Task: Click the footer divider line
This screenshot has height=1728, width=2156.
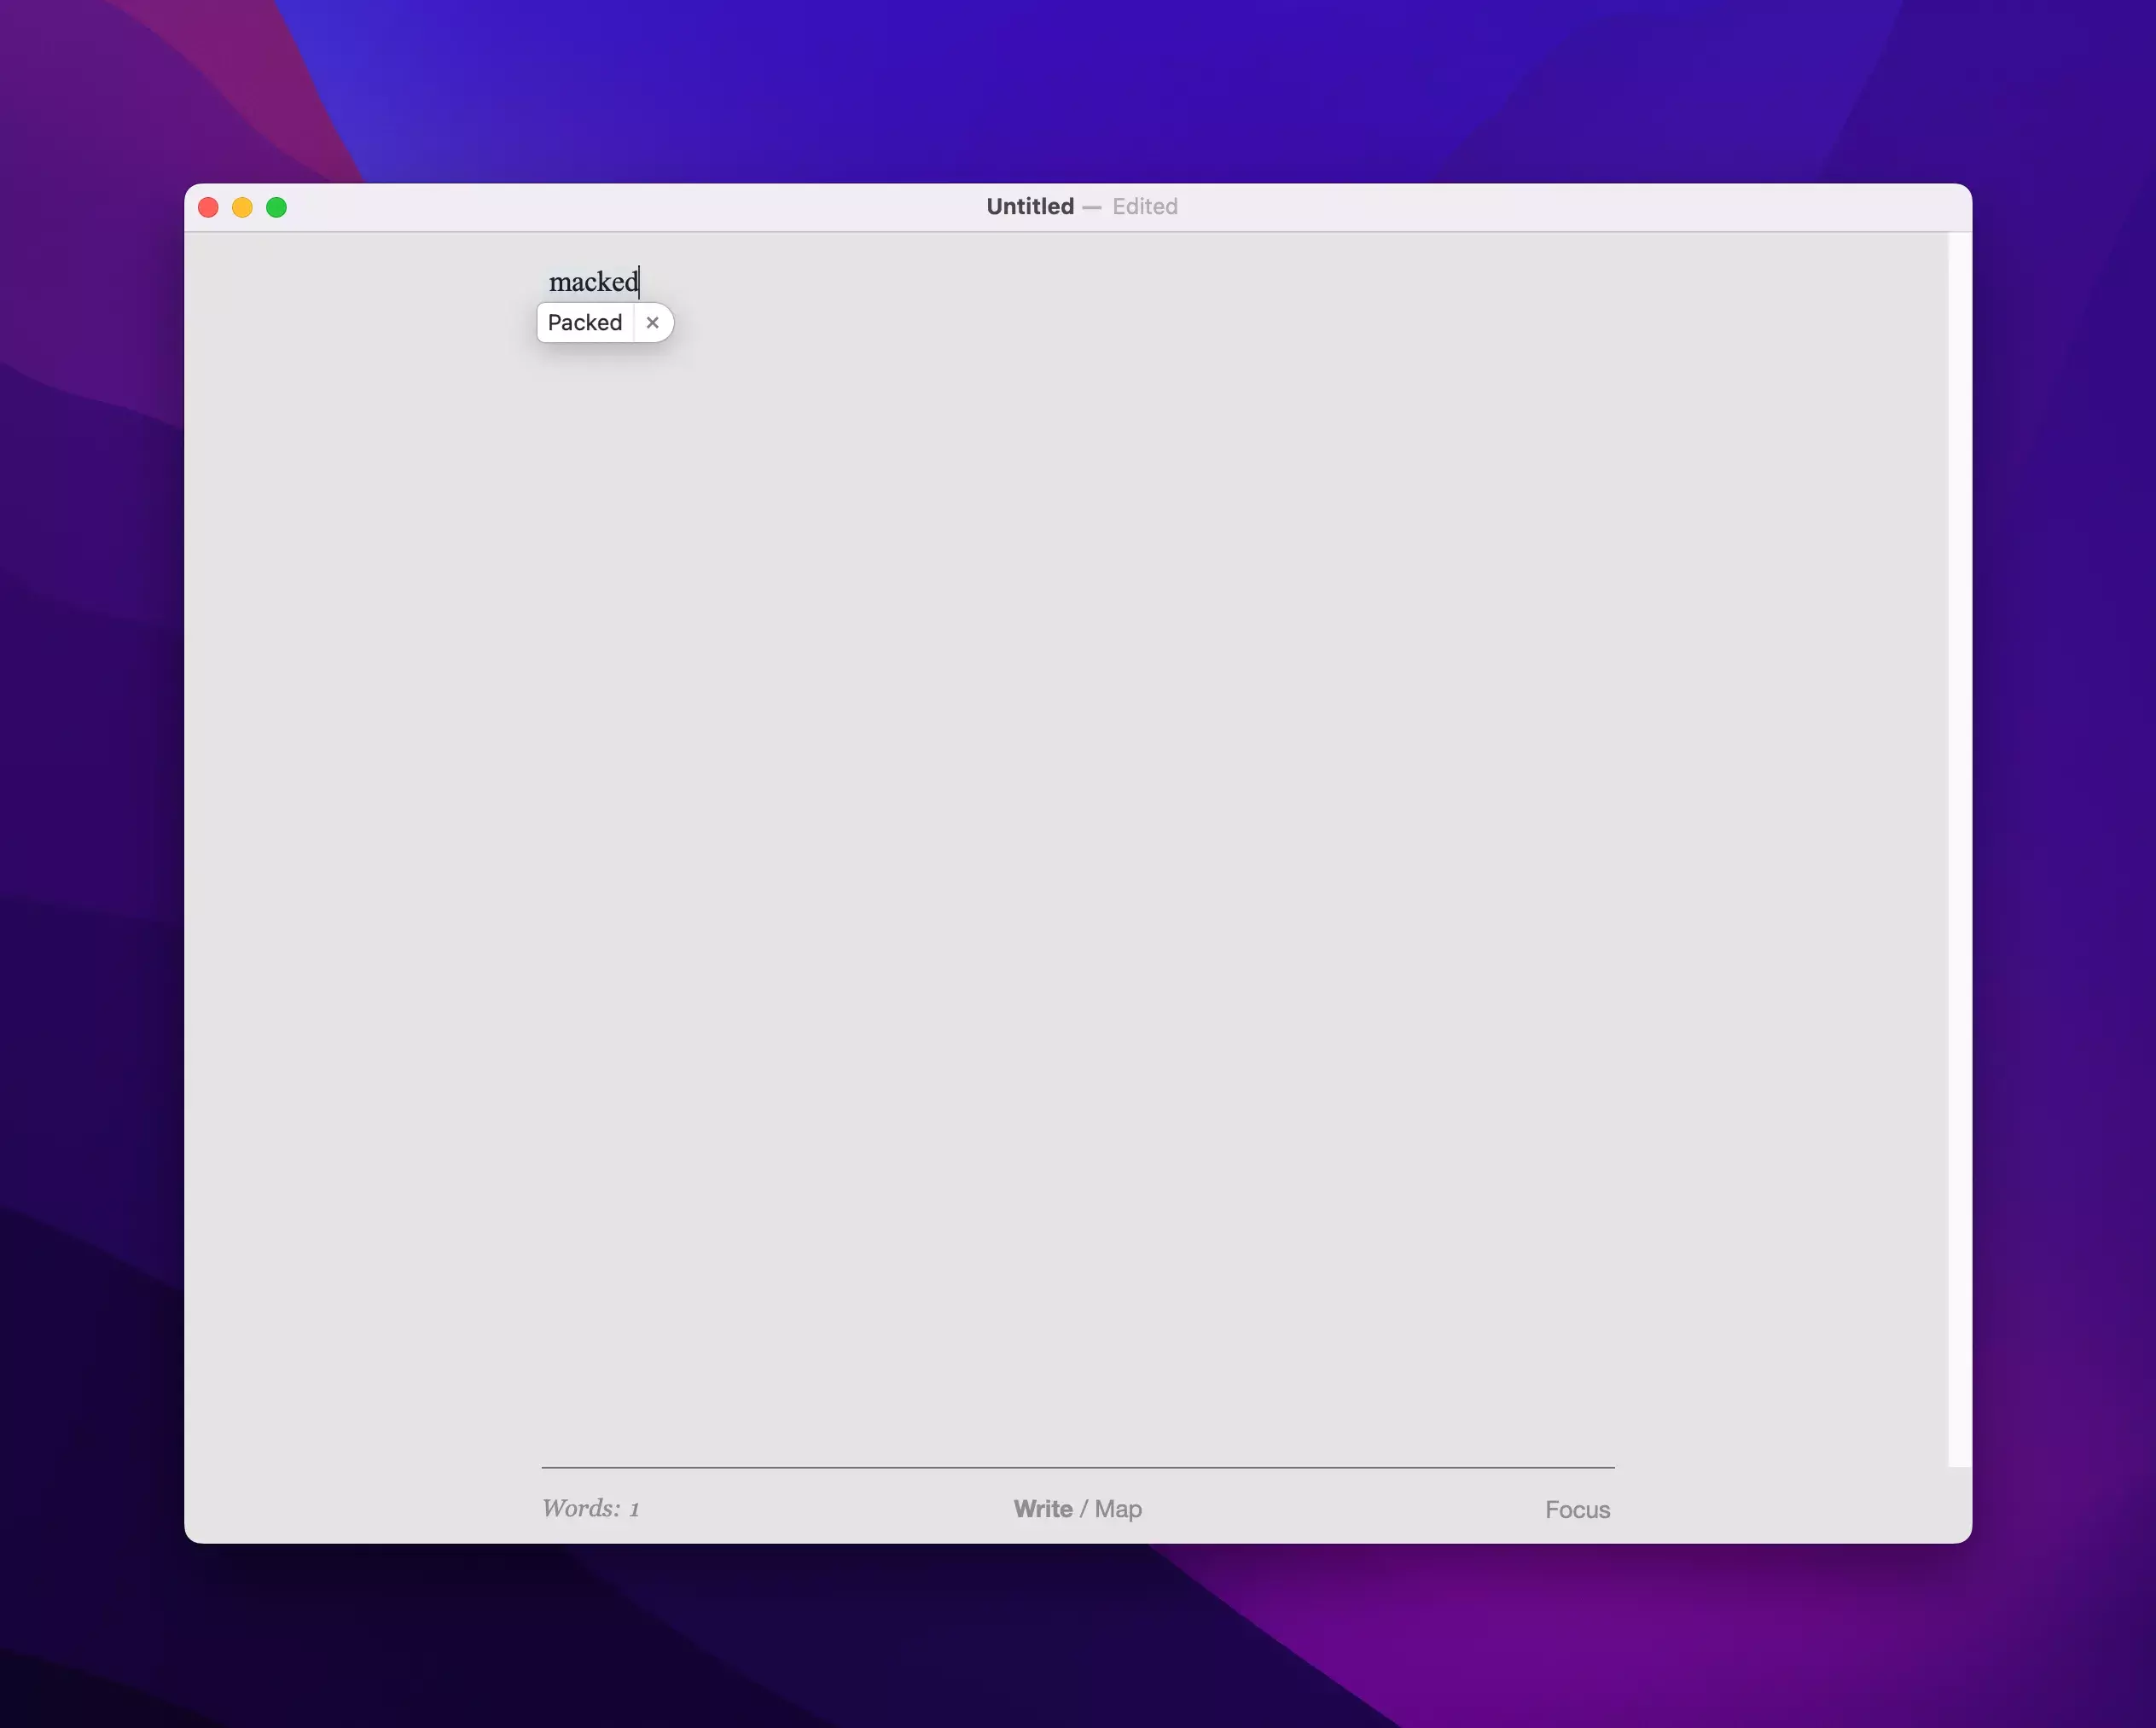Action: [1078, 1467]
